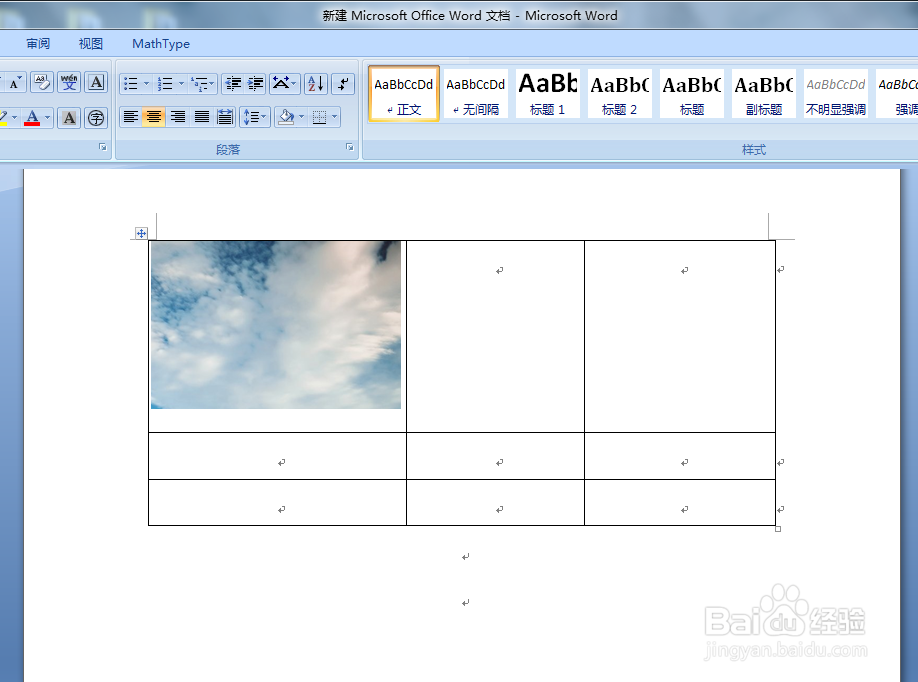Switch to the 视图 (View) tab
The image size is (918, 682).
pyautogui.click(x=91, y=44)
